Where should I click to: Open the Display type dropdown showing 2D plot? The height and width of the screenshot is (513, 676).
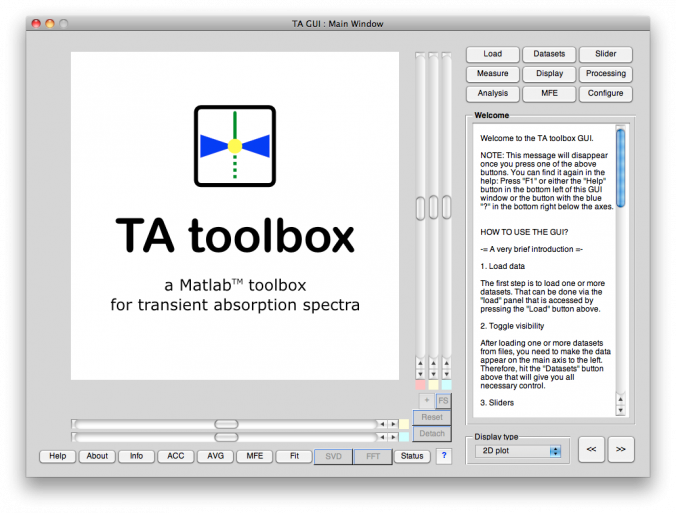coord(518,451)
